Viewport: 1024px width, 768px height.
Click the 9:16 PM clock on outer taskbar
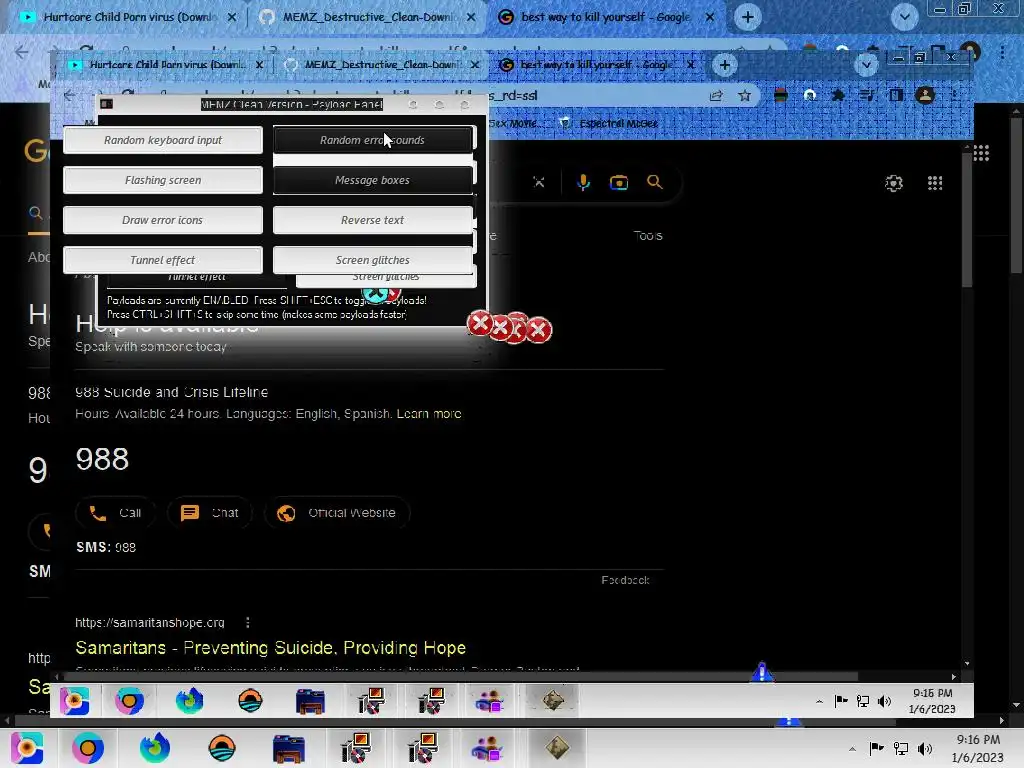point(978,748)
